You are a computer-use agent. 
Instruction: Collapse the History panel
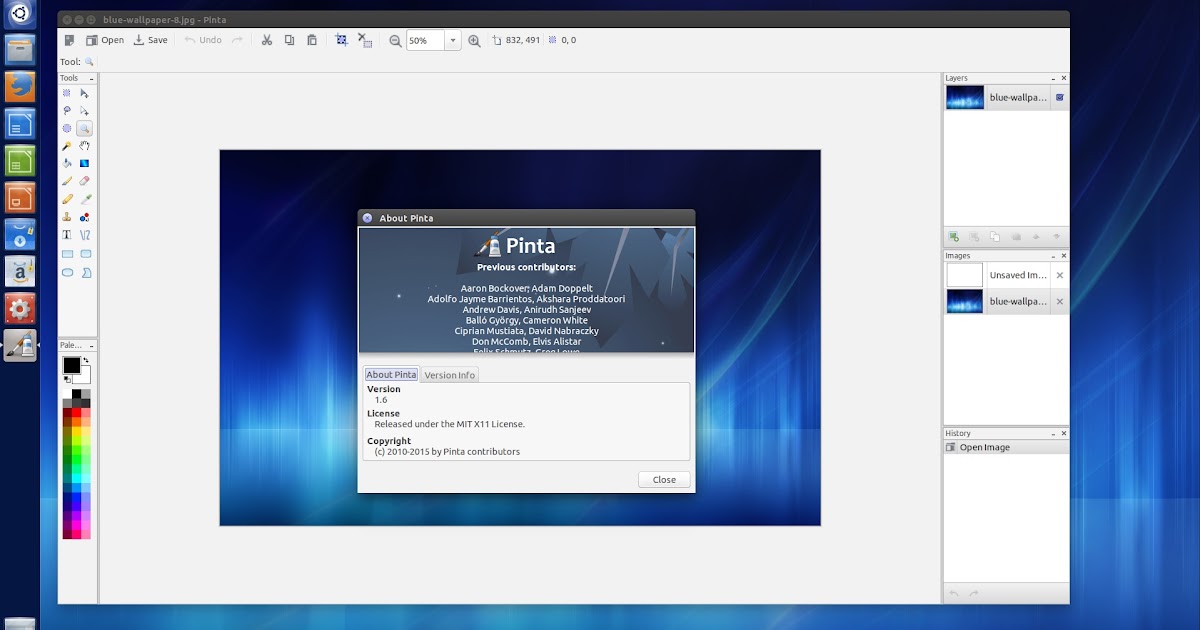1052,433
